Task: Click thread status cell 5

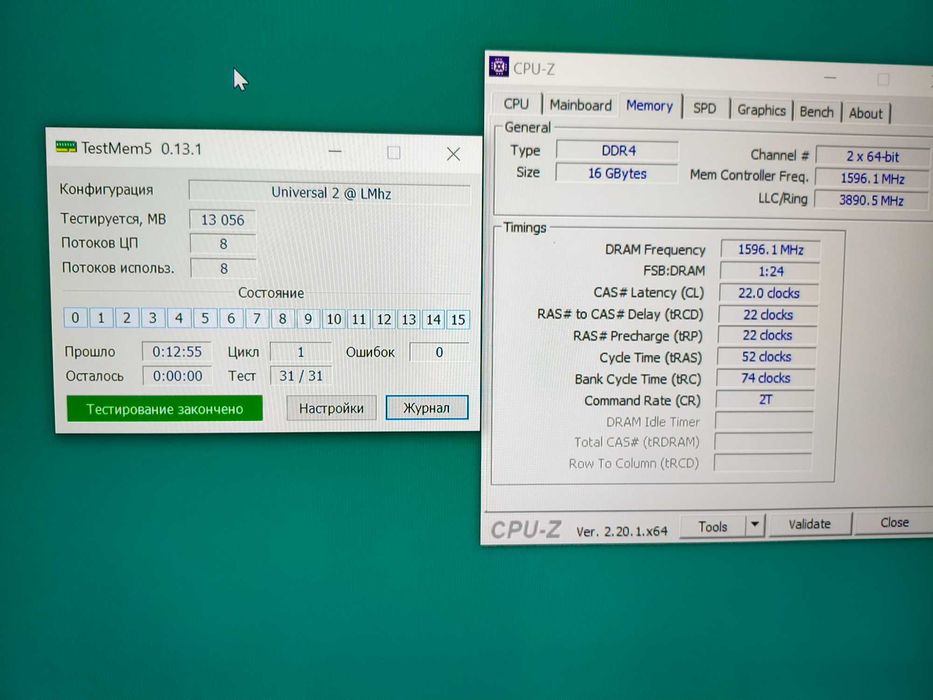Action: click(205, 318)
